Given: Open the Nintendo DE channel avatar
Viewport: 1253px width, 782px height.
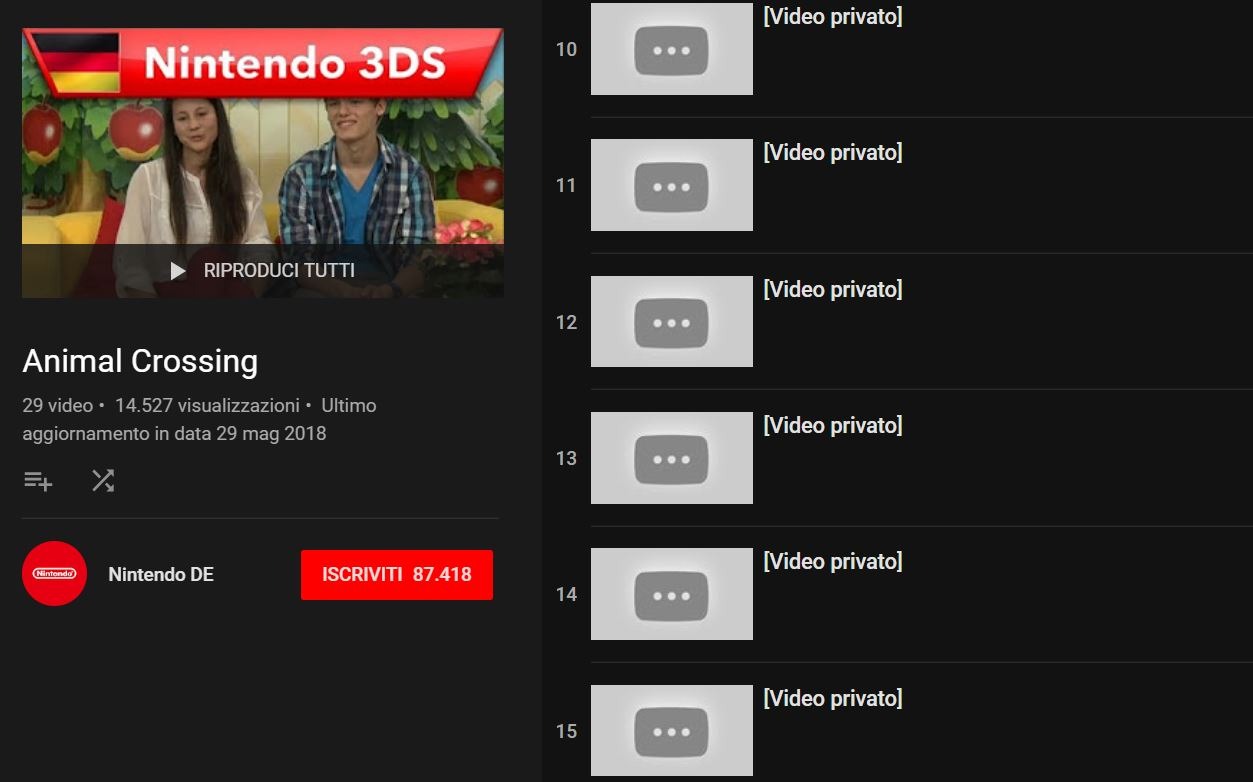Looking at the screenshot, I should [54, 574].
